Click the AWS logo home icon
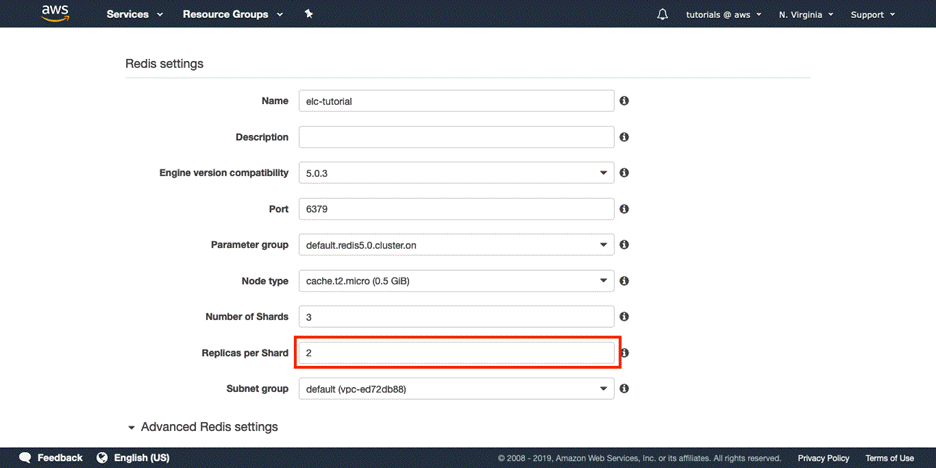This screenshot has height=468, width=936. [x=54, y=14]
